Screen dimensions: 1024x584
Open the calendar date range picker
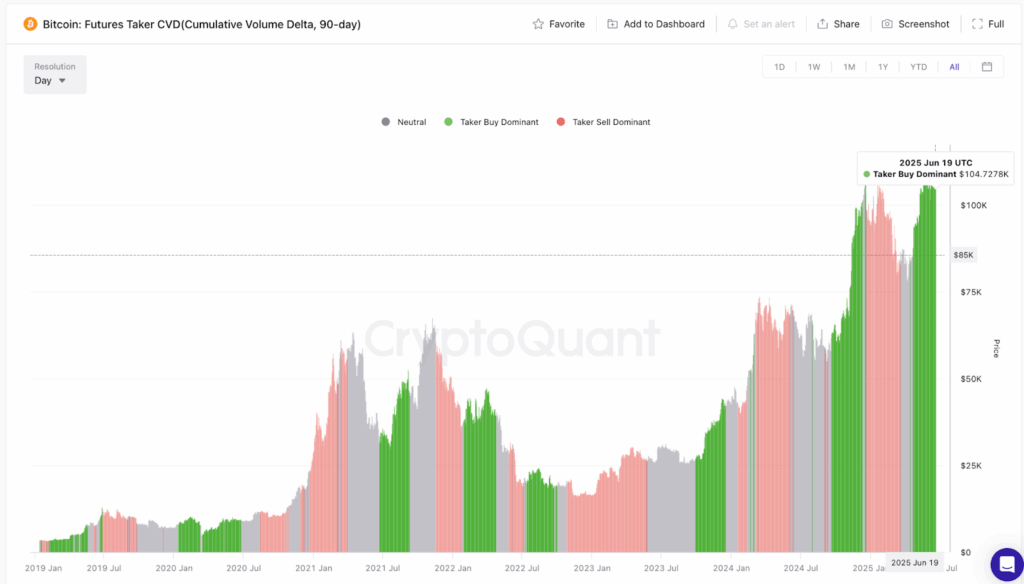(x=987, y=67)
